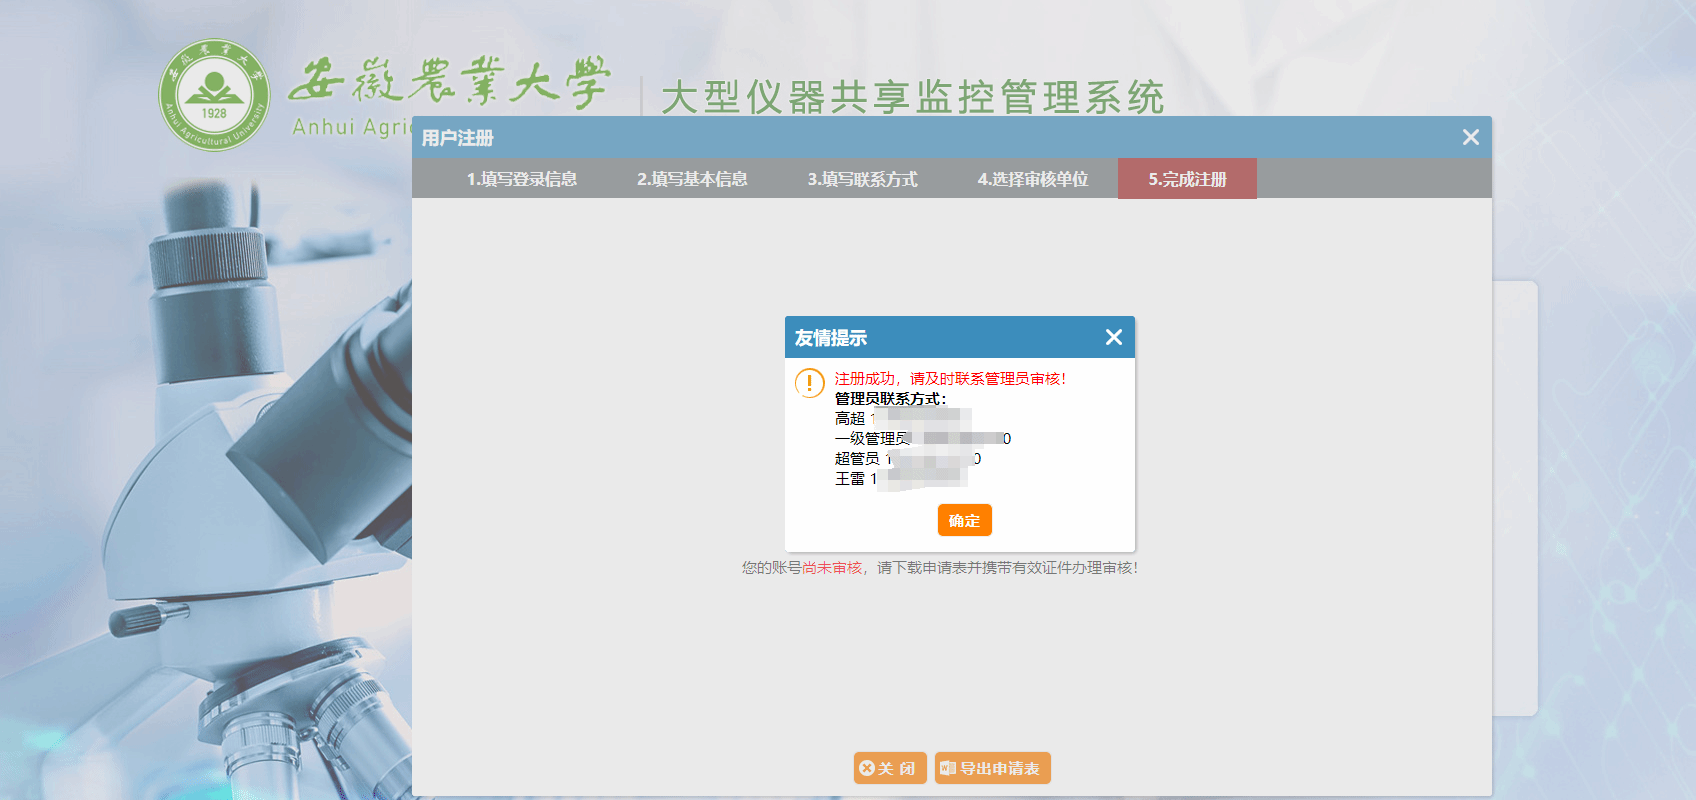Screen dimensions: 1696x800
Task: Go to step 1.填写登录信息 tab
Action: (521, 179)
